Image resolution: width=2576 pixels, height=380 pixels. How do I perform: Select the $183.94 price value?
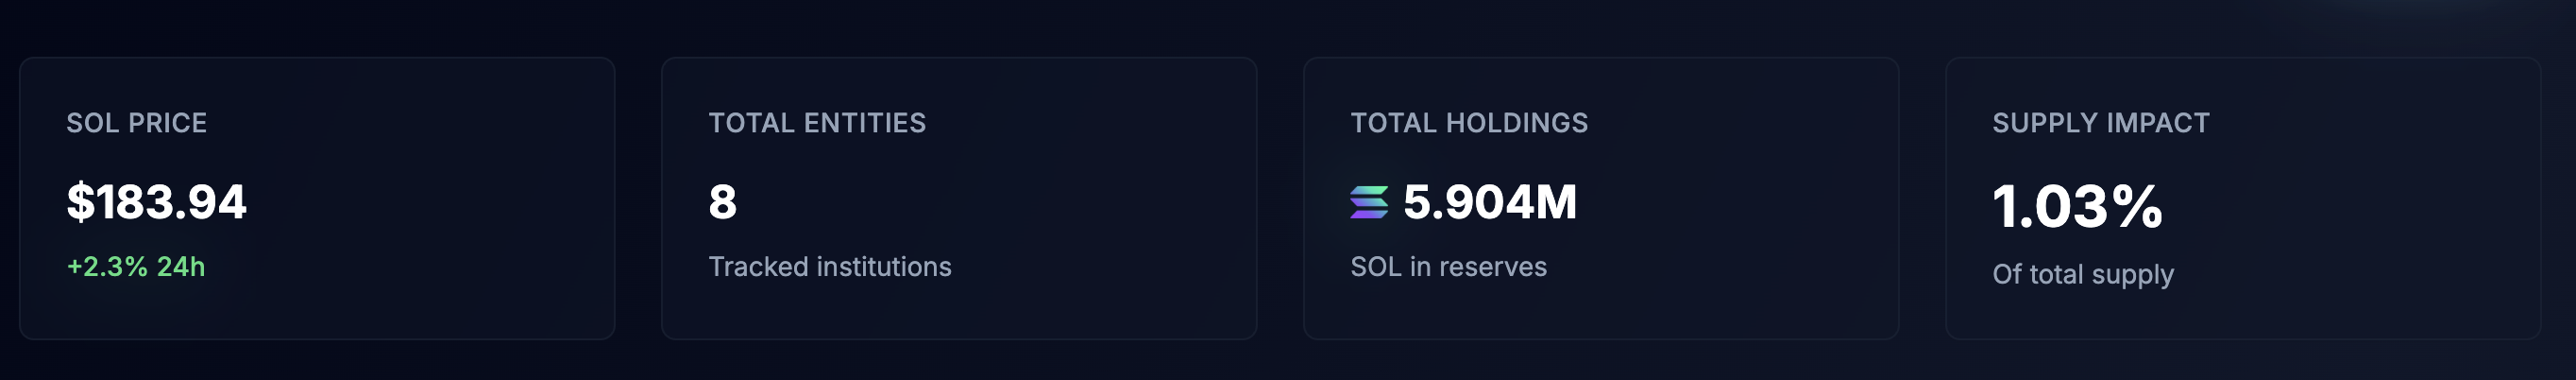[157, 202]
